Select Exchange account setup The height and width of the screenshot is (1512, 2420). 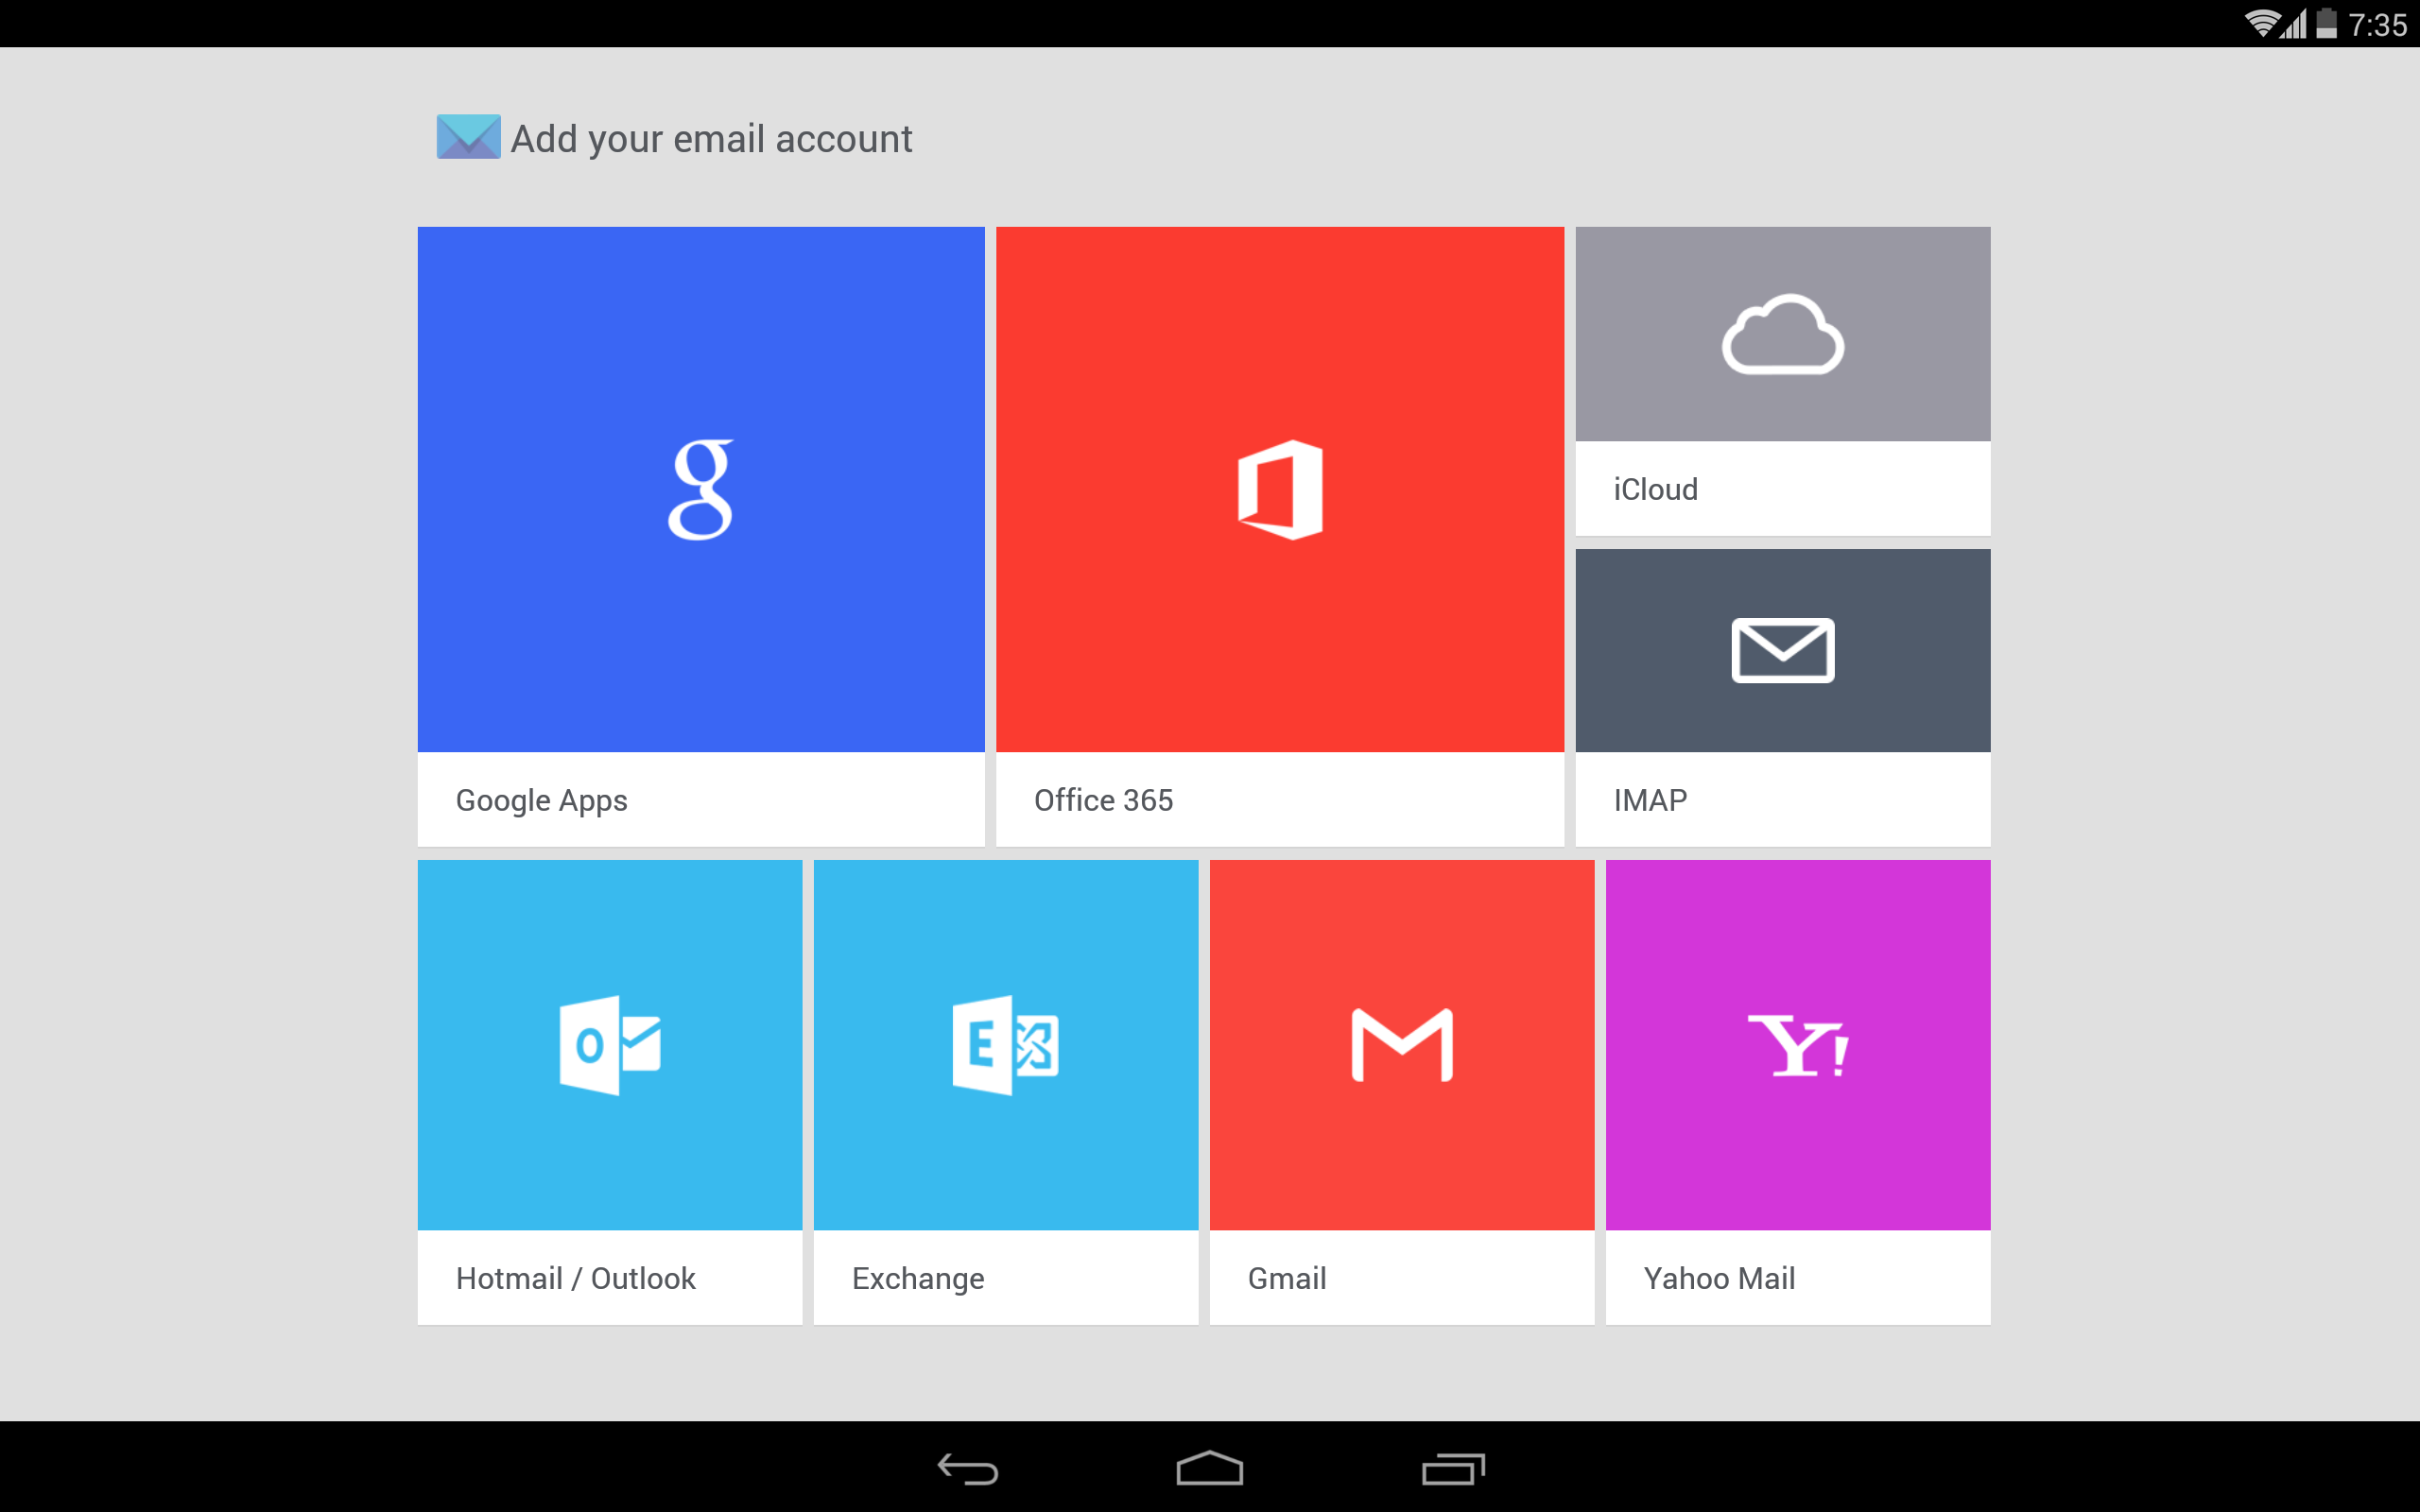[1005, 1090]
